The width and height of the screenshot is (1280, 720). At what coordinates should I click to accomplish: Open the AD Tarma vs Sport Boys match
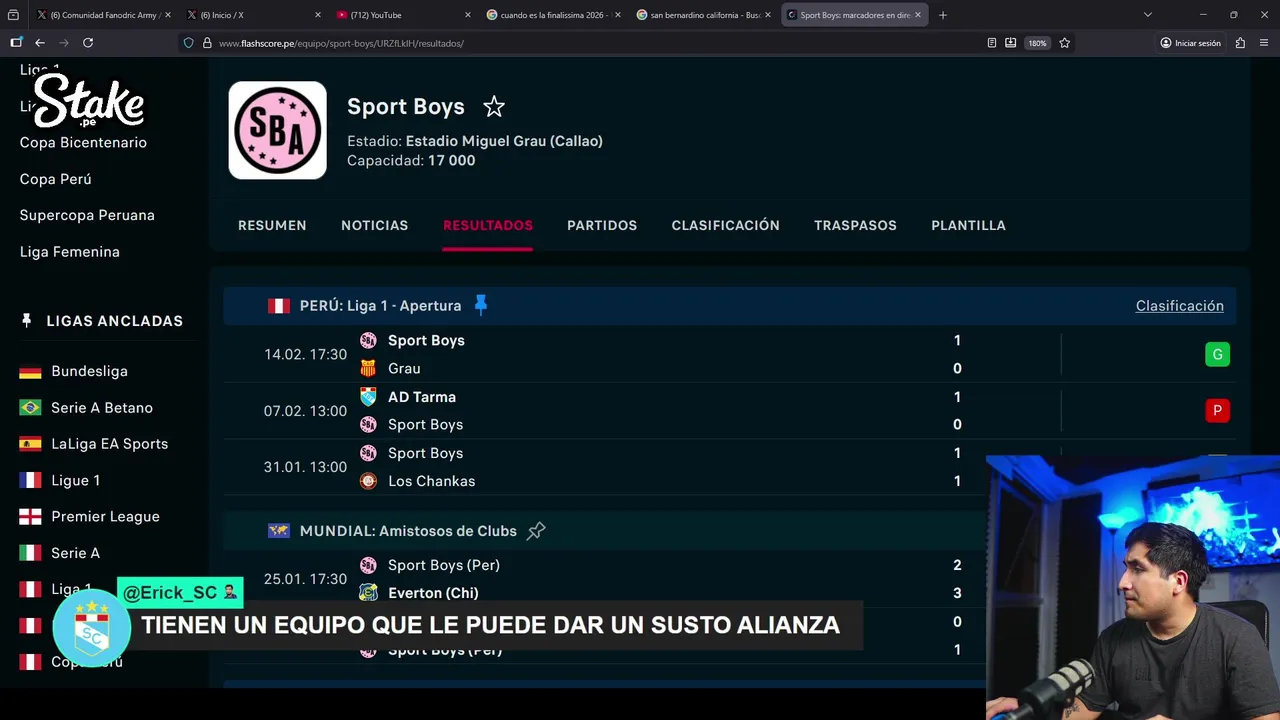pos(730,410)
